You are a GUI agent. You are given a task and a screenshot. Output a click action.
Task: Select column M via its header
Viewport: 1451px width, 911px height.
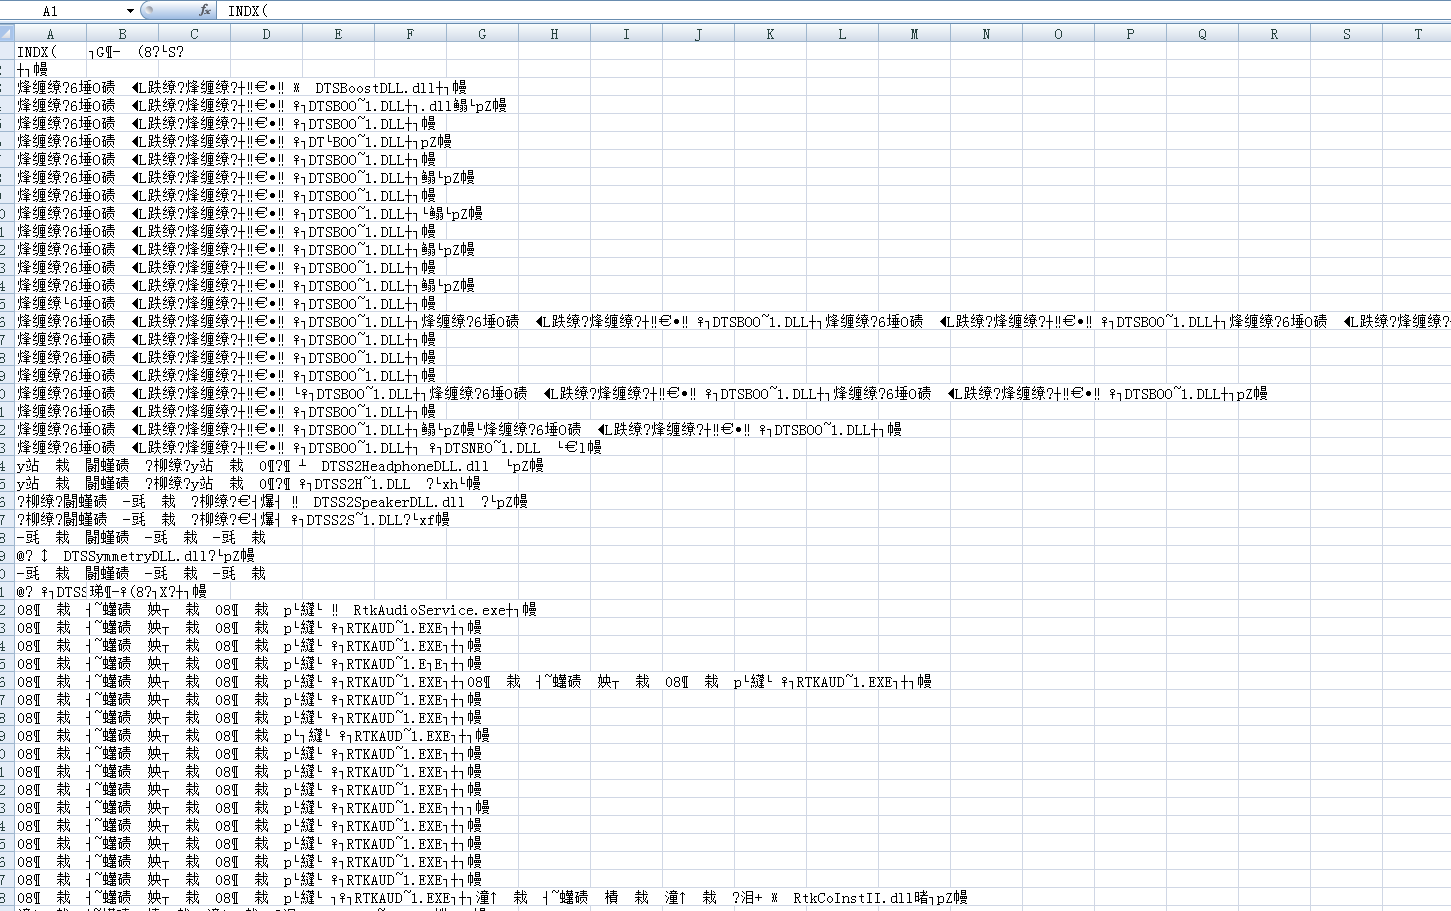tap(915, 34)
